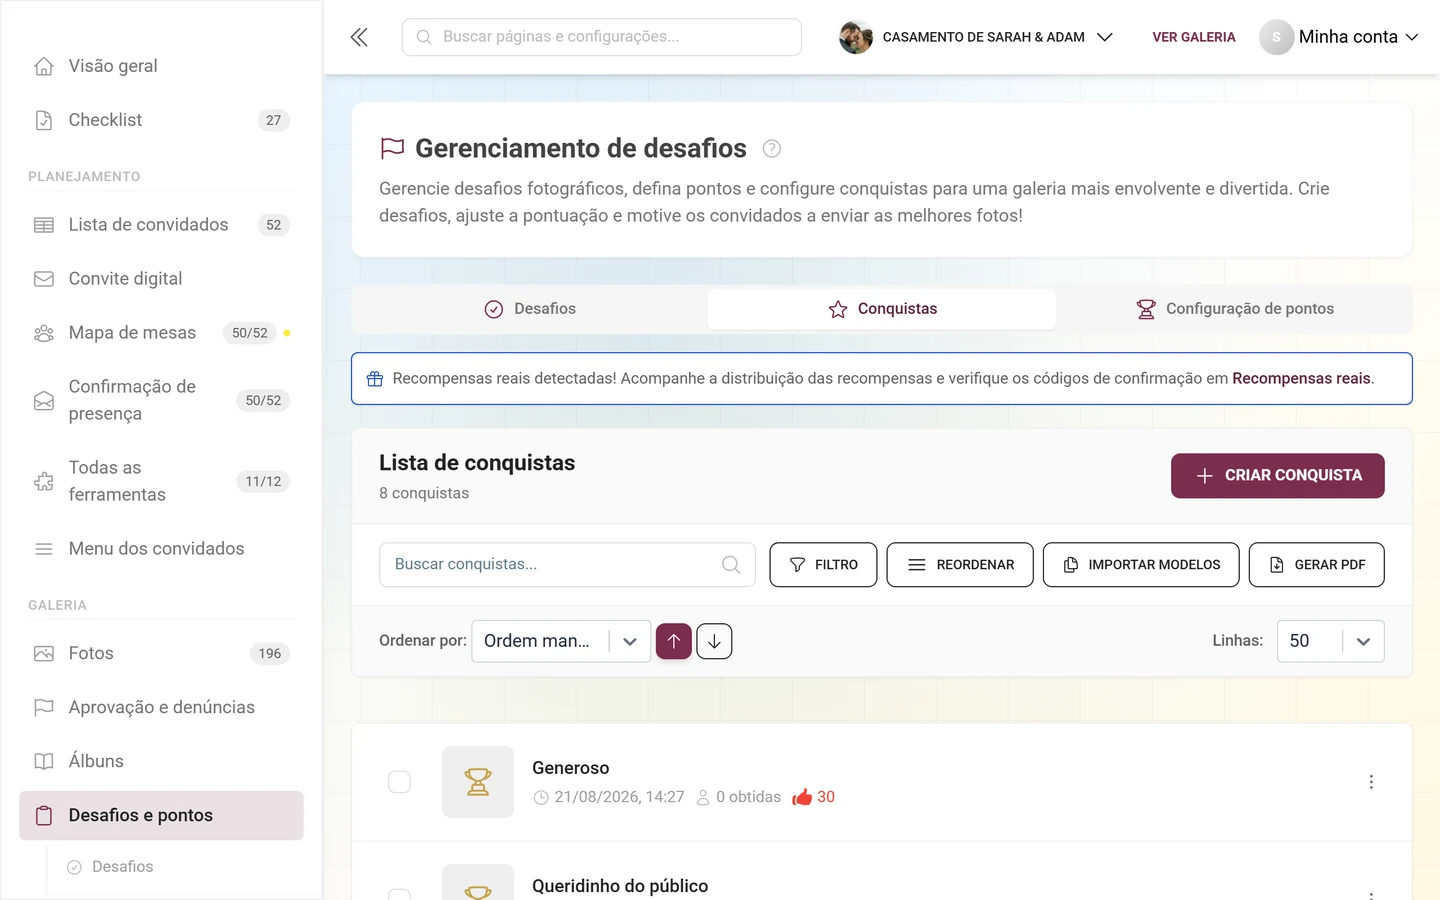Expand the Minha conta menu
1440x900 pixels.
click(x=1339, y=37)
